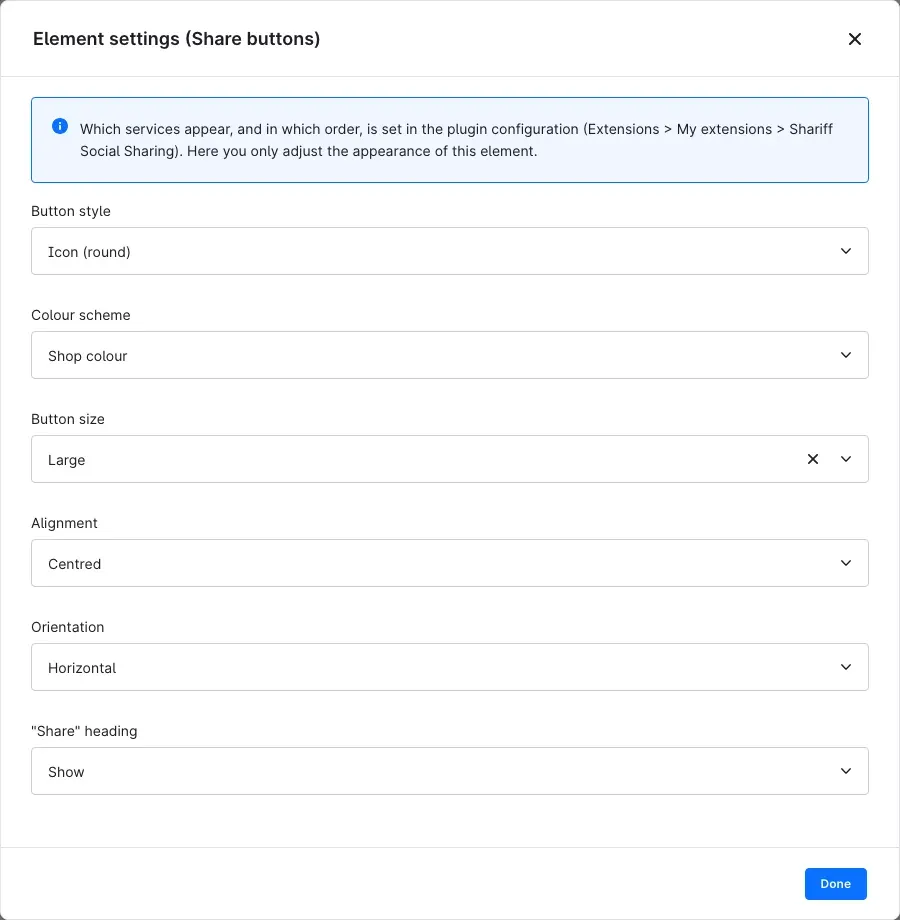
Task: Click Orientation chevron arrow
Action: pos(845,667)
